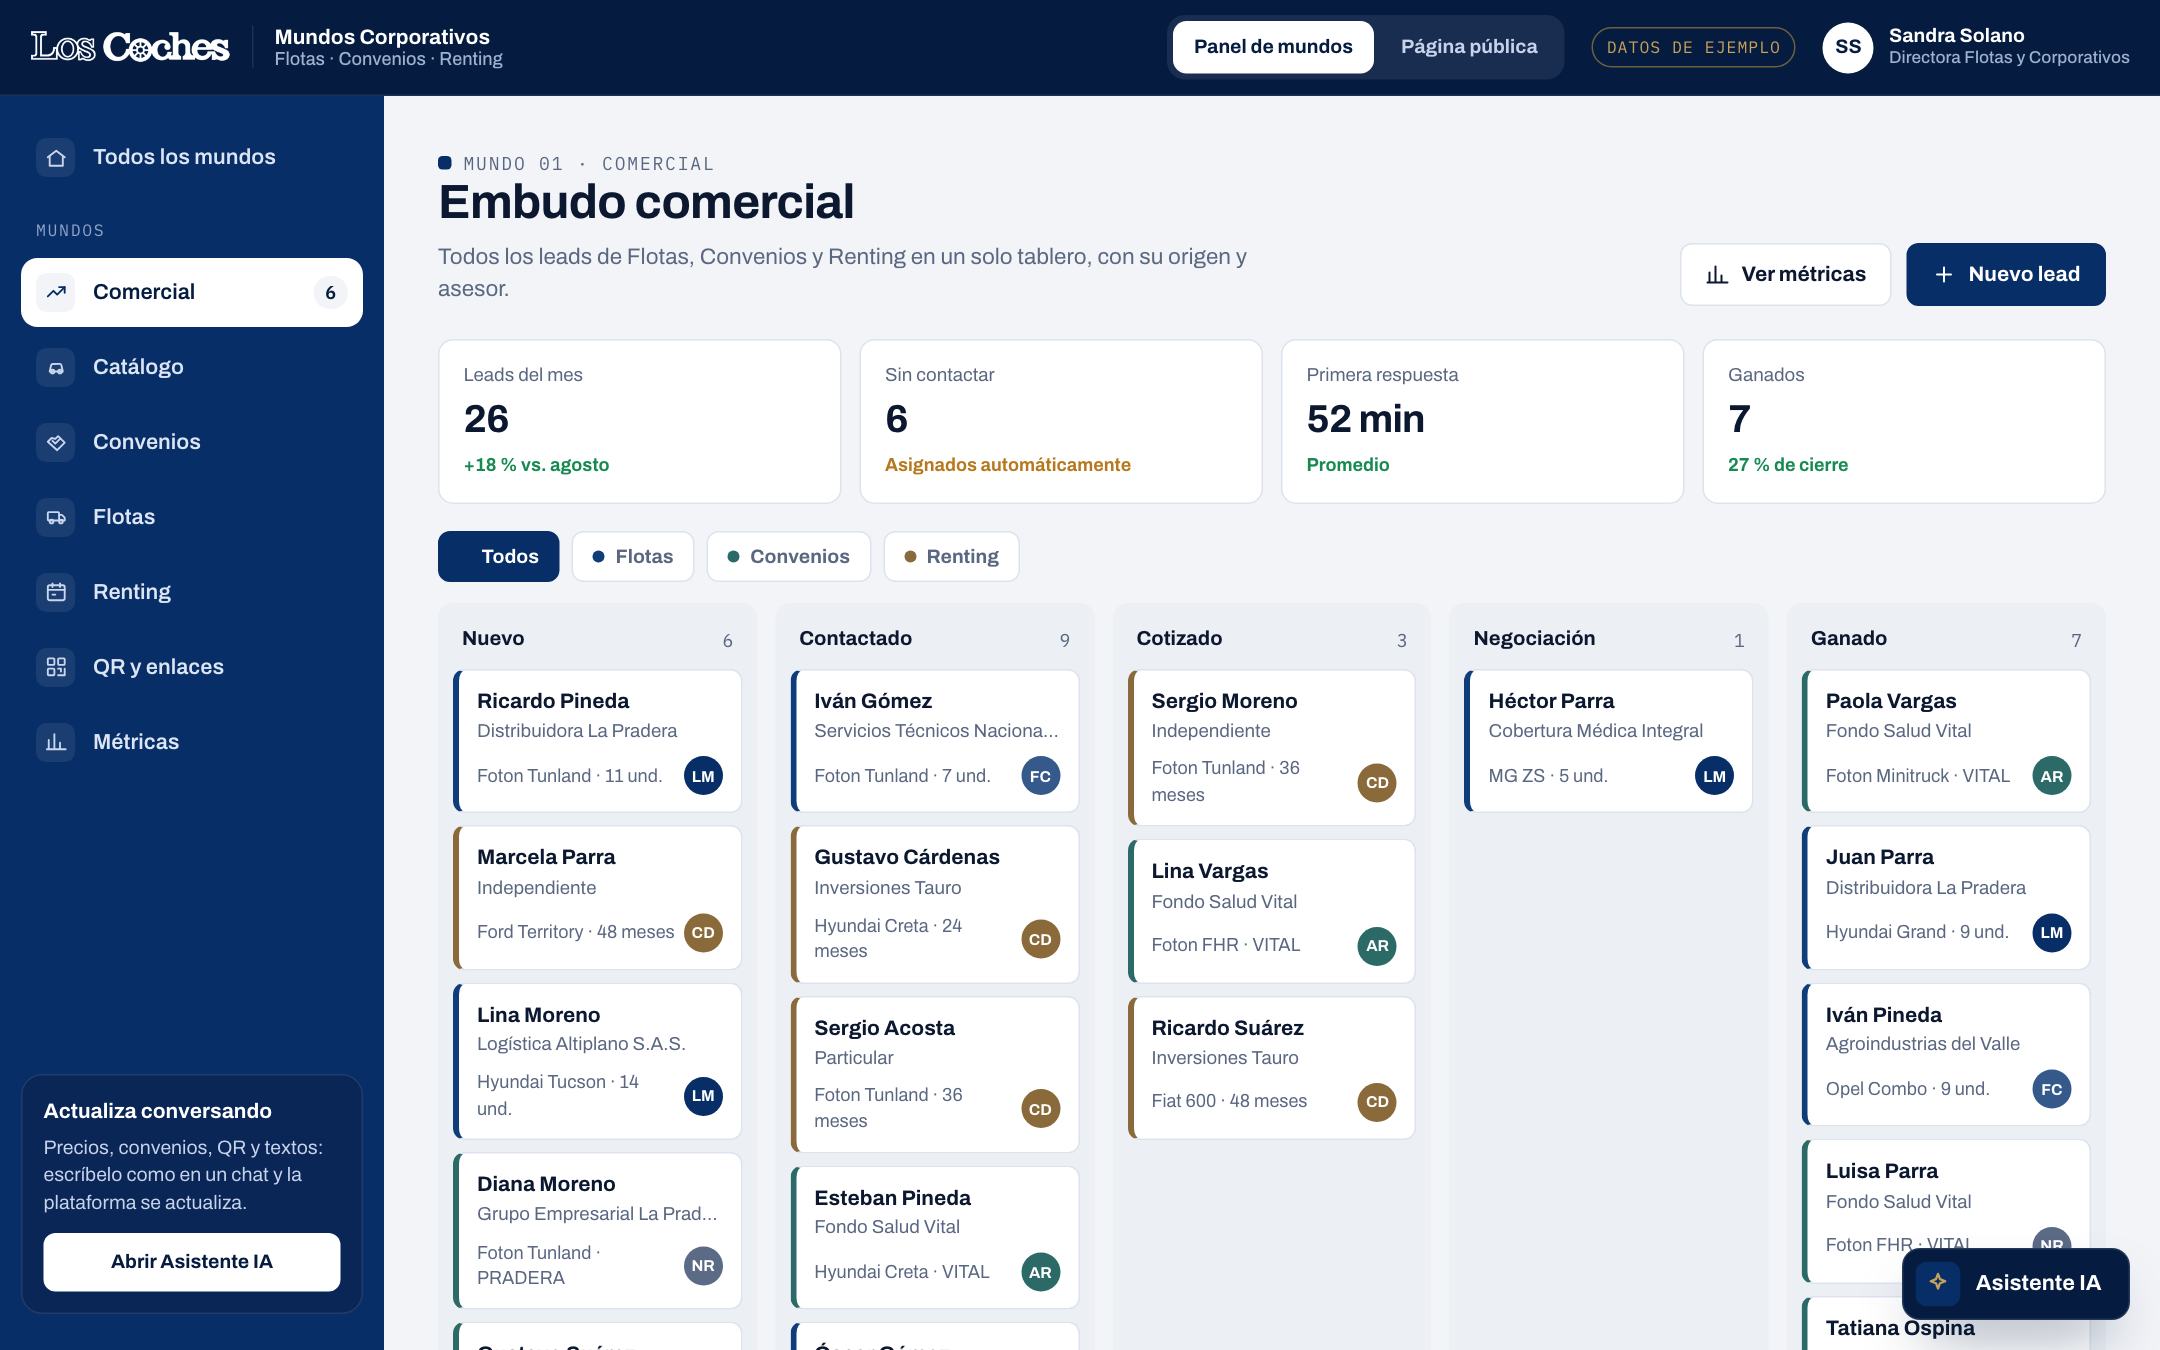Image resolution: width=2160 pixels, height=1350 pixels.
Task: Click LM avatar on Juan Parra card
Action: (x=2052, y=933)
